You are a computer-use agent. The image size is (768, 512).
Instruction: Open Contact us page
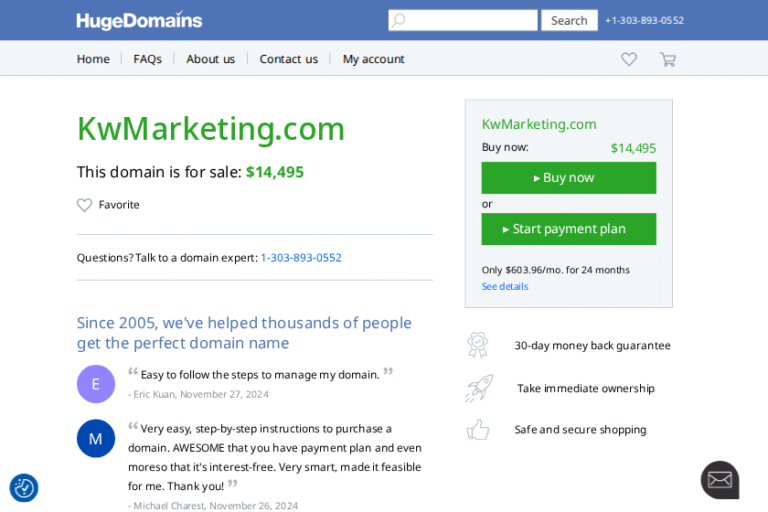[288, 59]
